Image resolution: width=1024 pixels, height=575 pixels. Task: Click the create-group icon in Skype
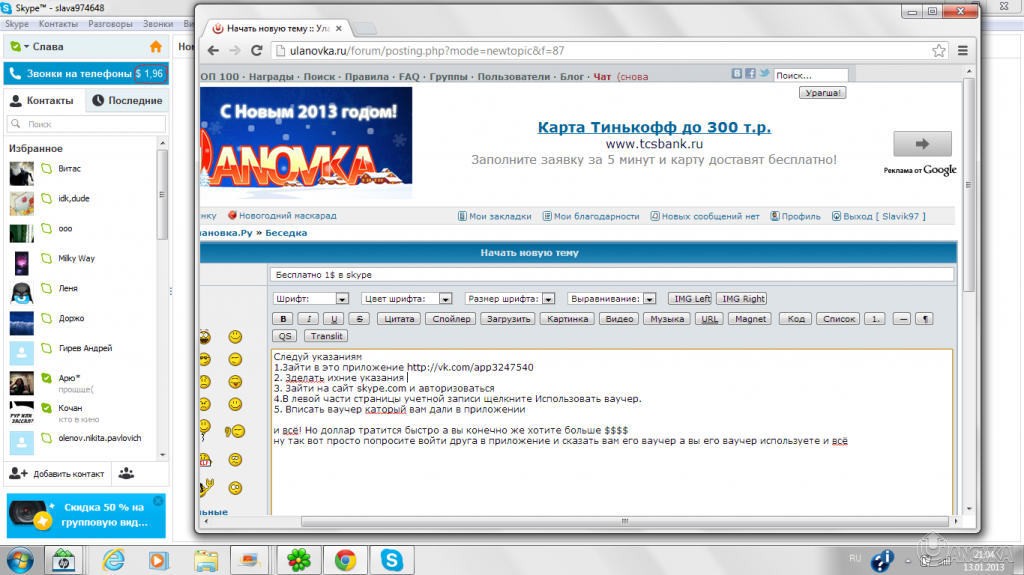tap(126, 473)
